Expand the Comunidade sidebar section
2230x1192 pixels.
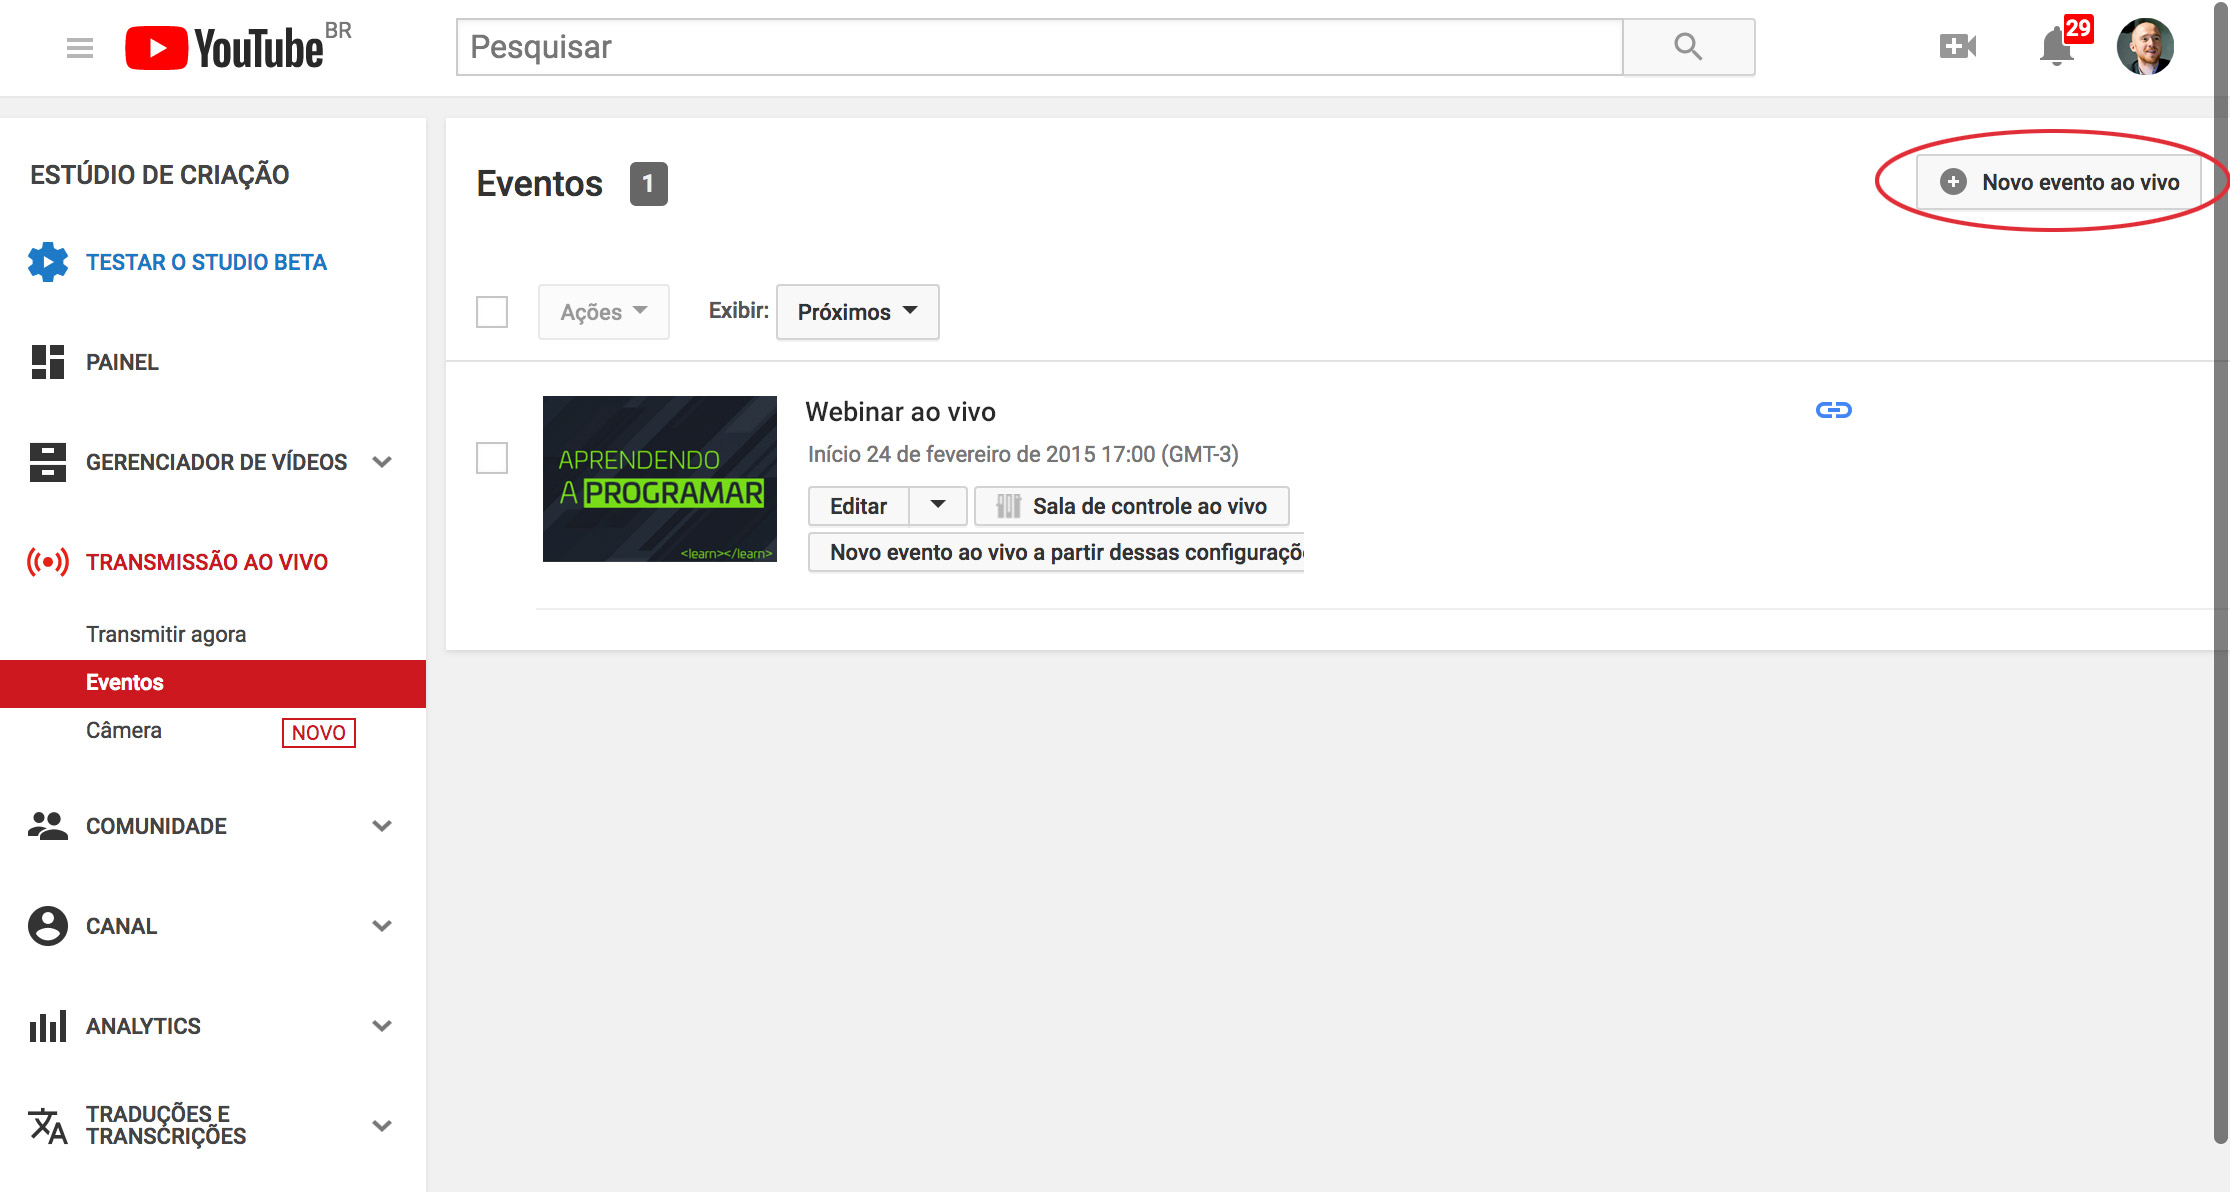tap(381, 826)
